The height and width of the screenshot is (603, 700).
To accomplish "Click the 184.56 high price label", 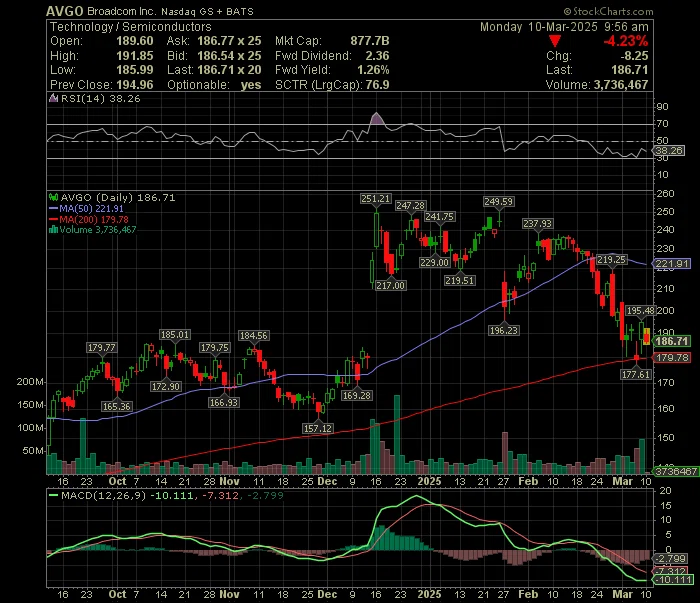I will pyautogui.click(x=254, y=336).
